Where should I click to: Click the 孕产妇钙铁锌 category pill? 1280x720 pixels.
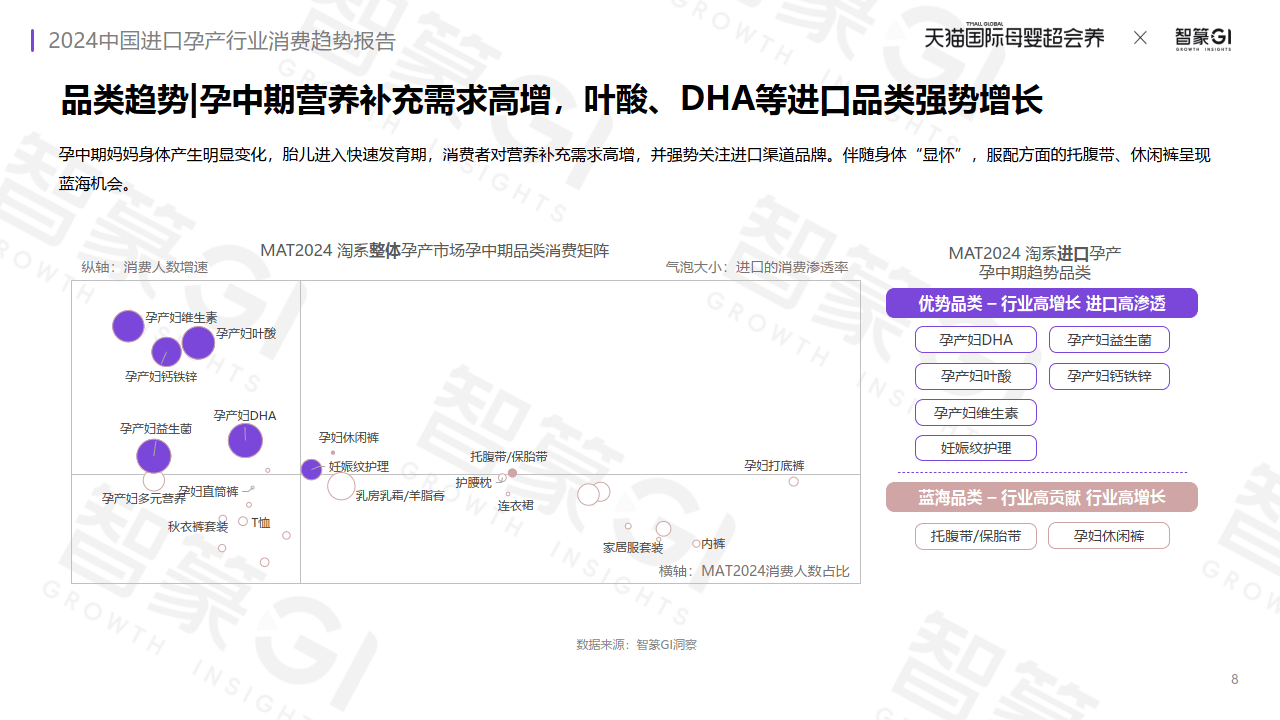click(x=1109, y=376)
